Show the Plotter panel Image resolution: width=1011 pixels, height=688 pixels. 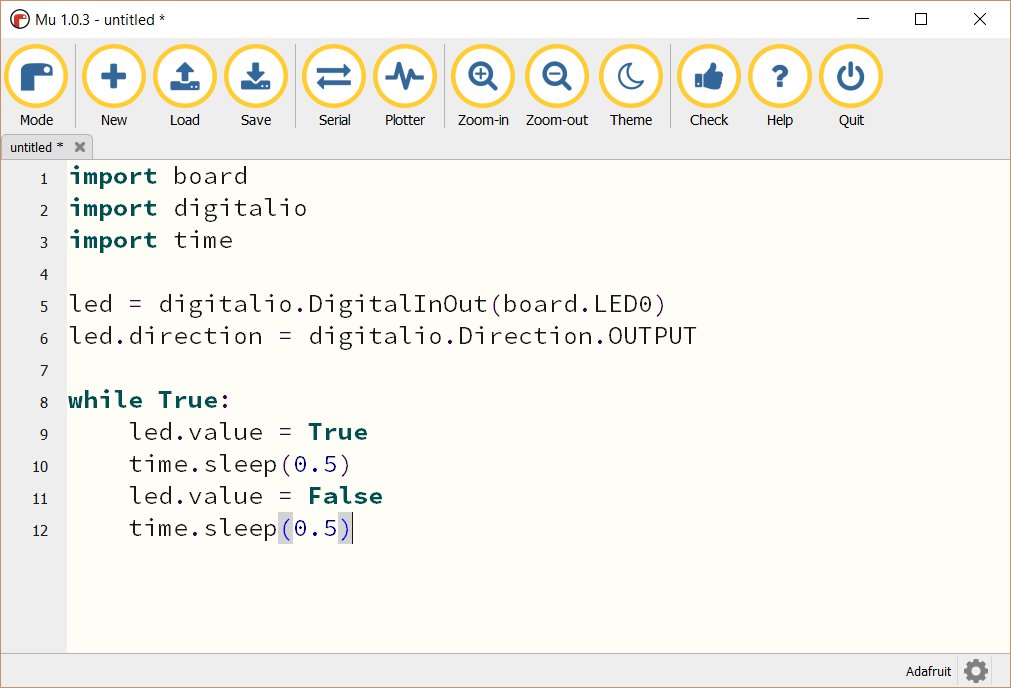pyautogui.click(x=405, y=78)
